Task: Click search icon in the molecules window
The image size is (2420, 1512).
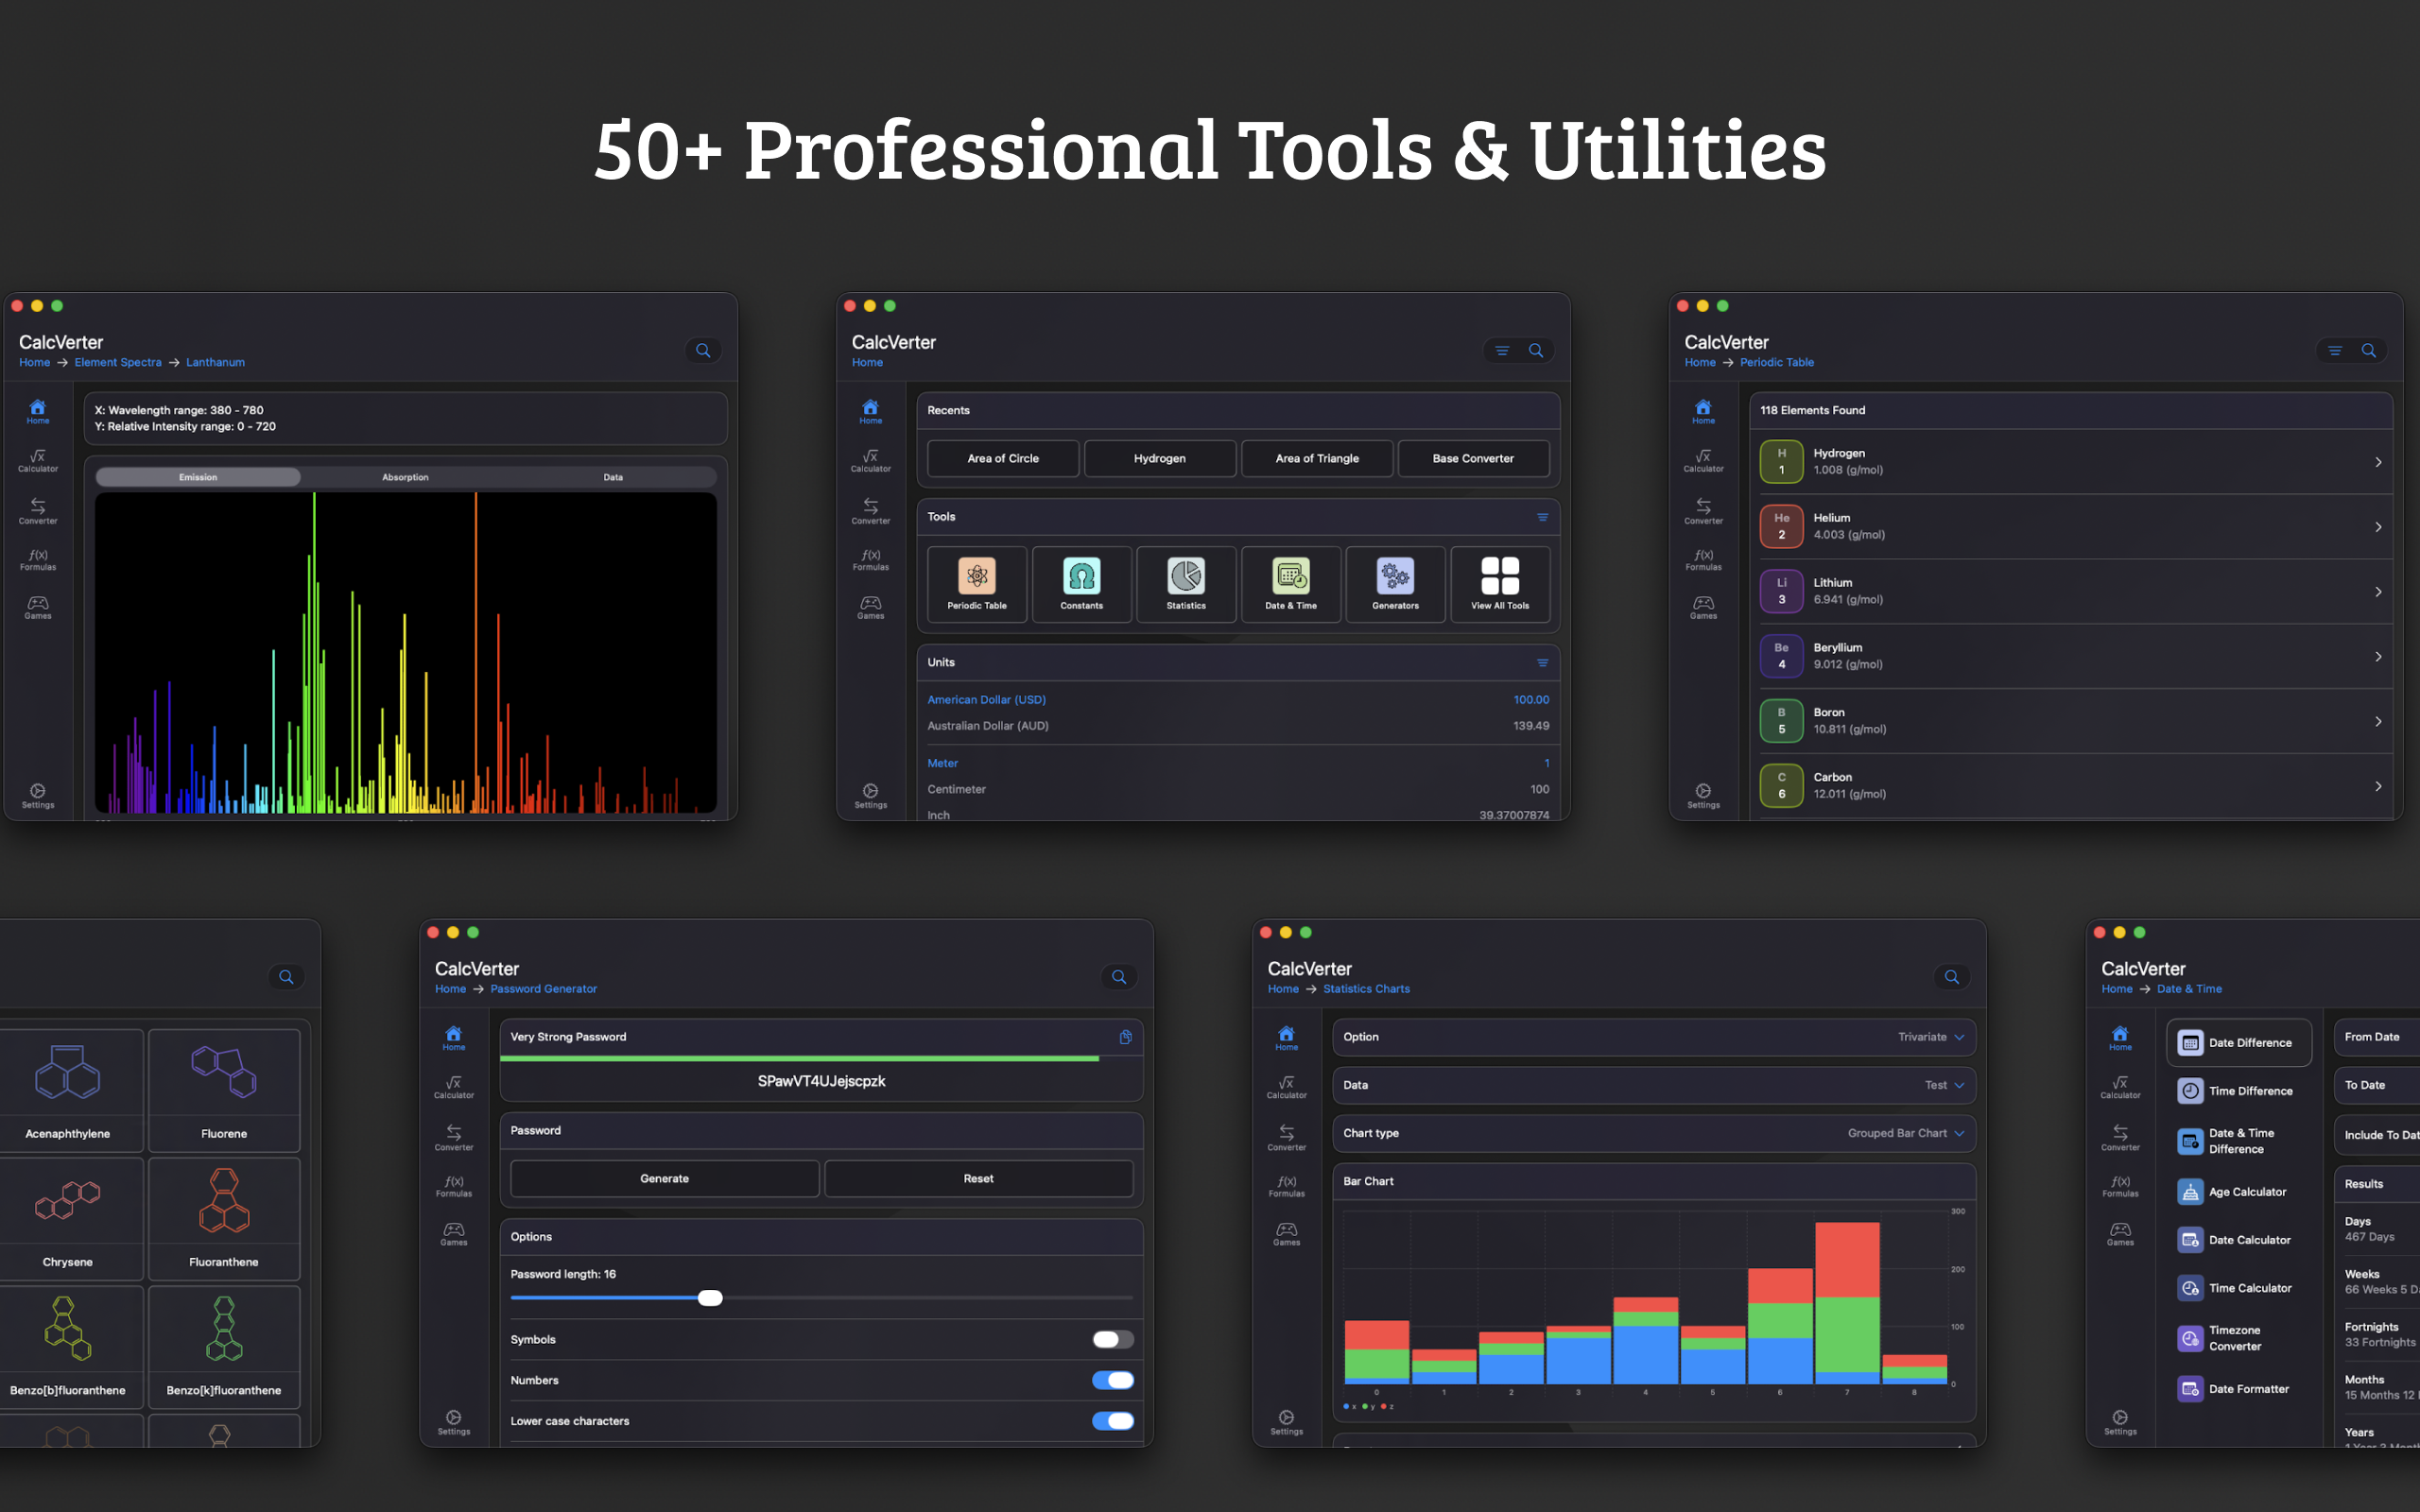Action: point(286,977)
